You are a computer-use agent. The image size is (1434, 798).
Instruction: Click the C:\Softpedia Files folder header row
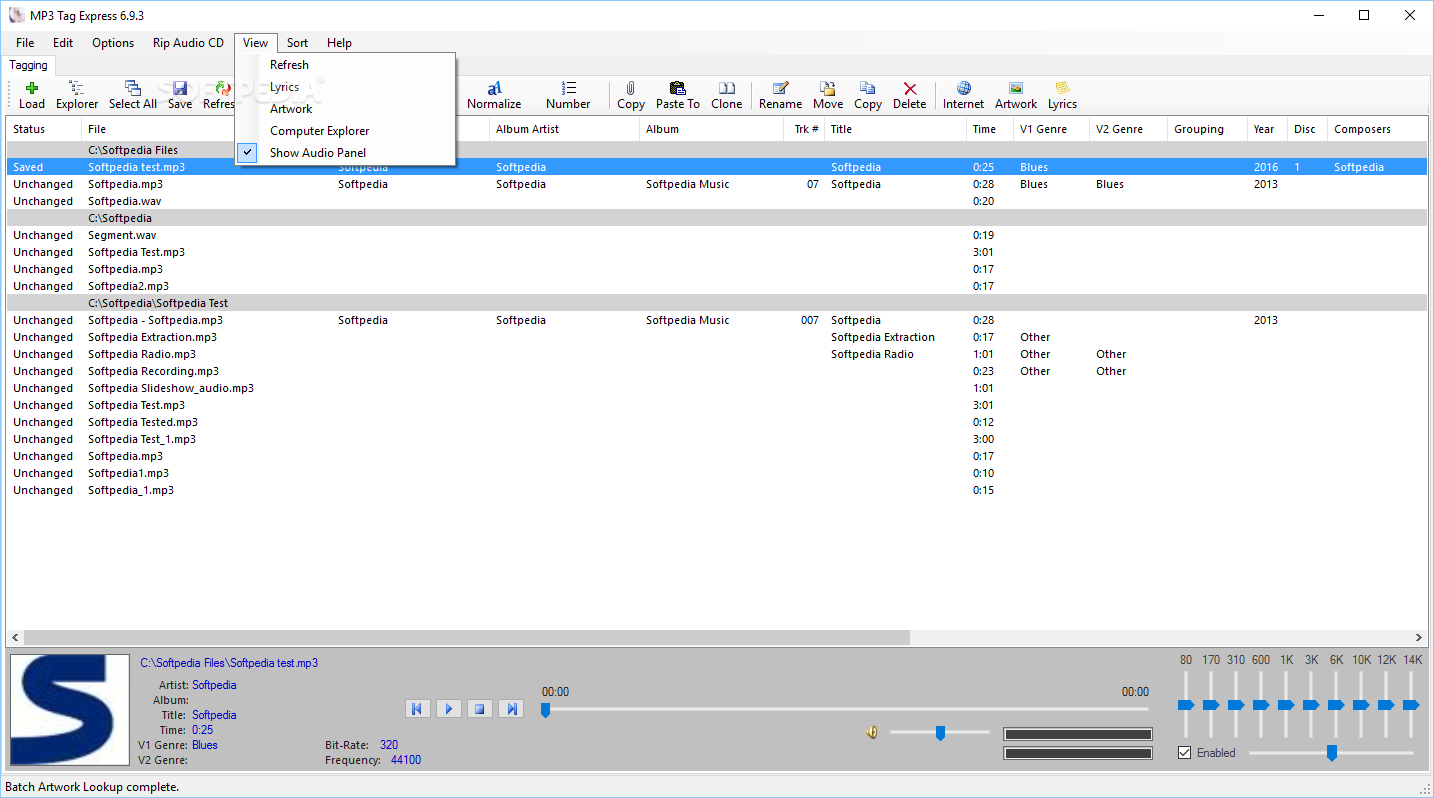(717, 150)
